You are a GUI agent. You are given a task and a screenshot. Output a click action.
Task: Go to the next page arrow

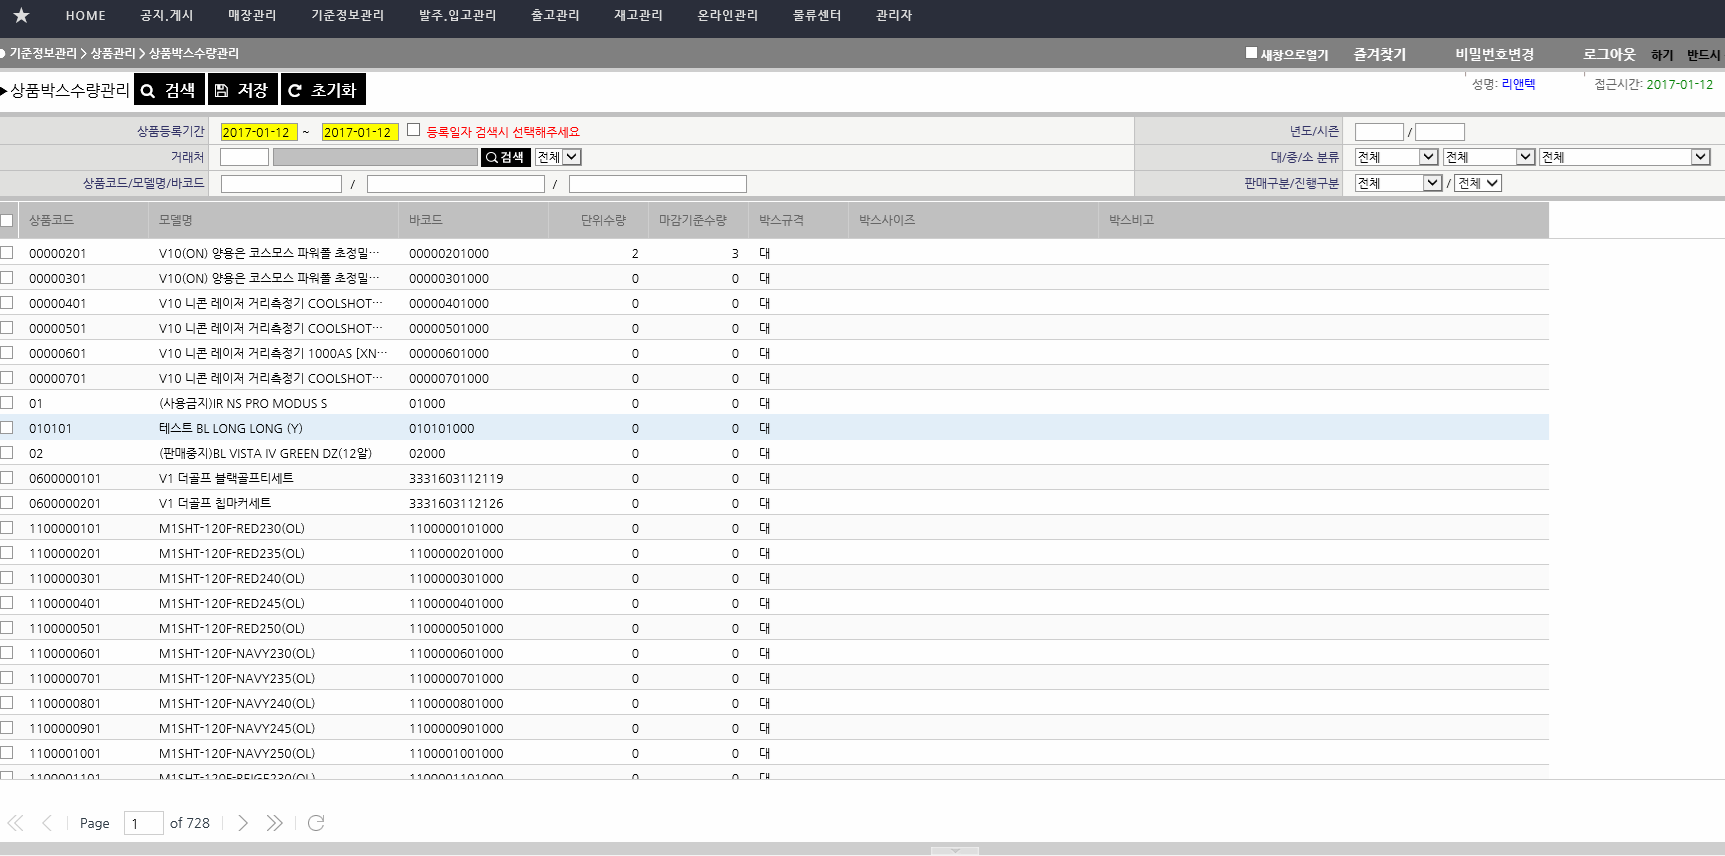243,823
